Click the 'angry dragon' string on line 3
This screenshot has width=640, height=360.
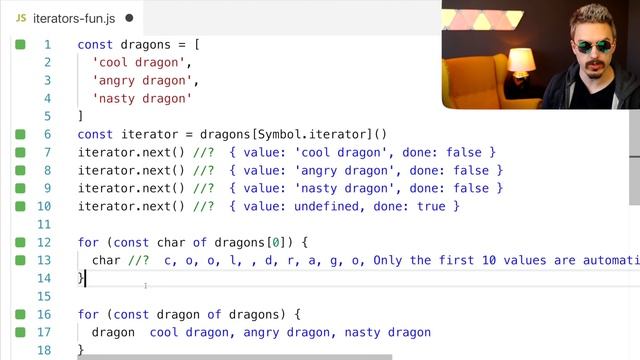point(142,80)
